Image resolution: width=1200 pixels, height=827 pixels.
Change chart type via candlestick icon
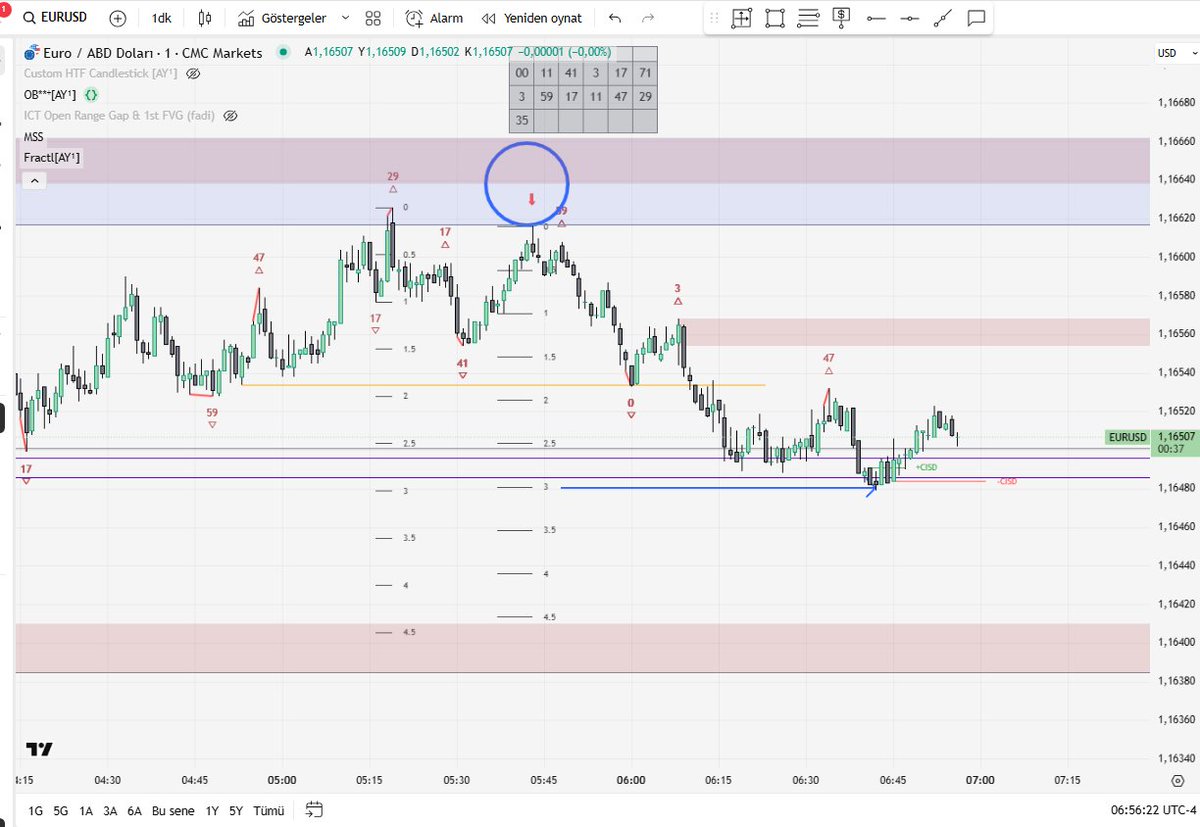pyautogui.click(x=205, y=18)
